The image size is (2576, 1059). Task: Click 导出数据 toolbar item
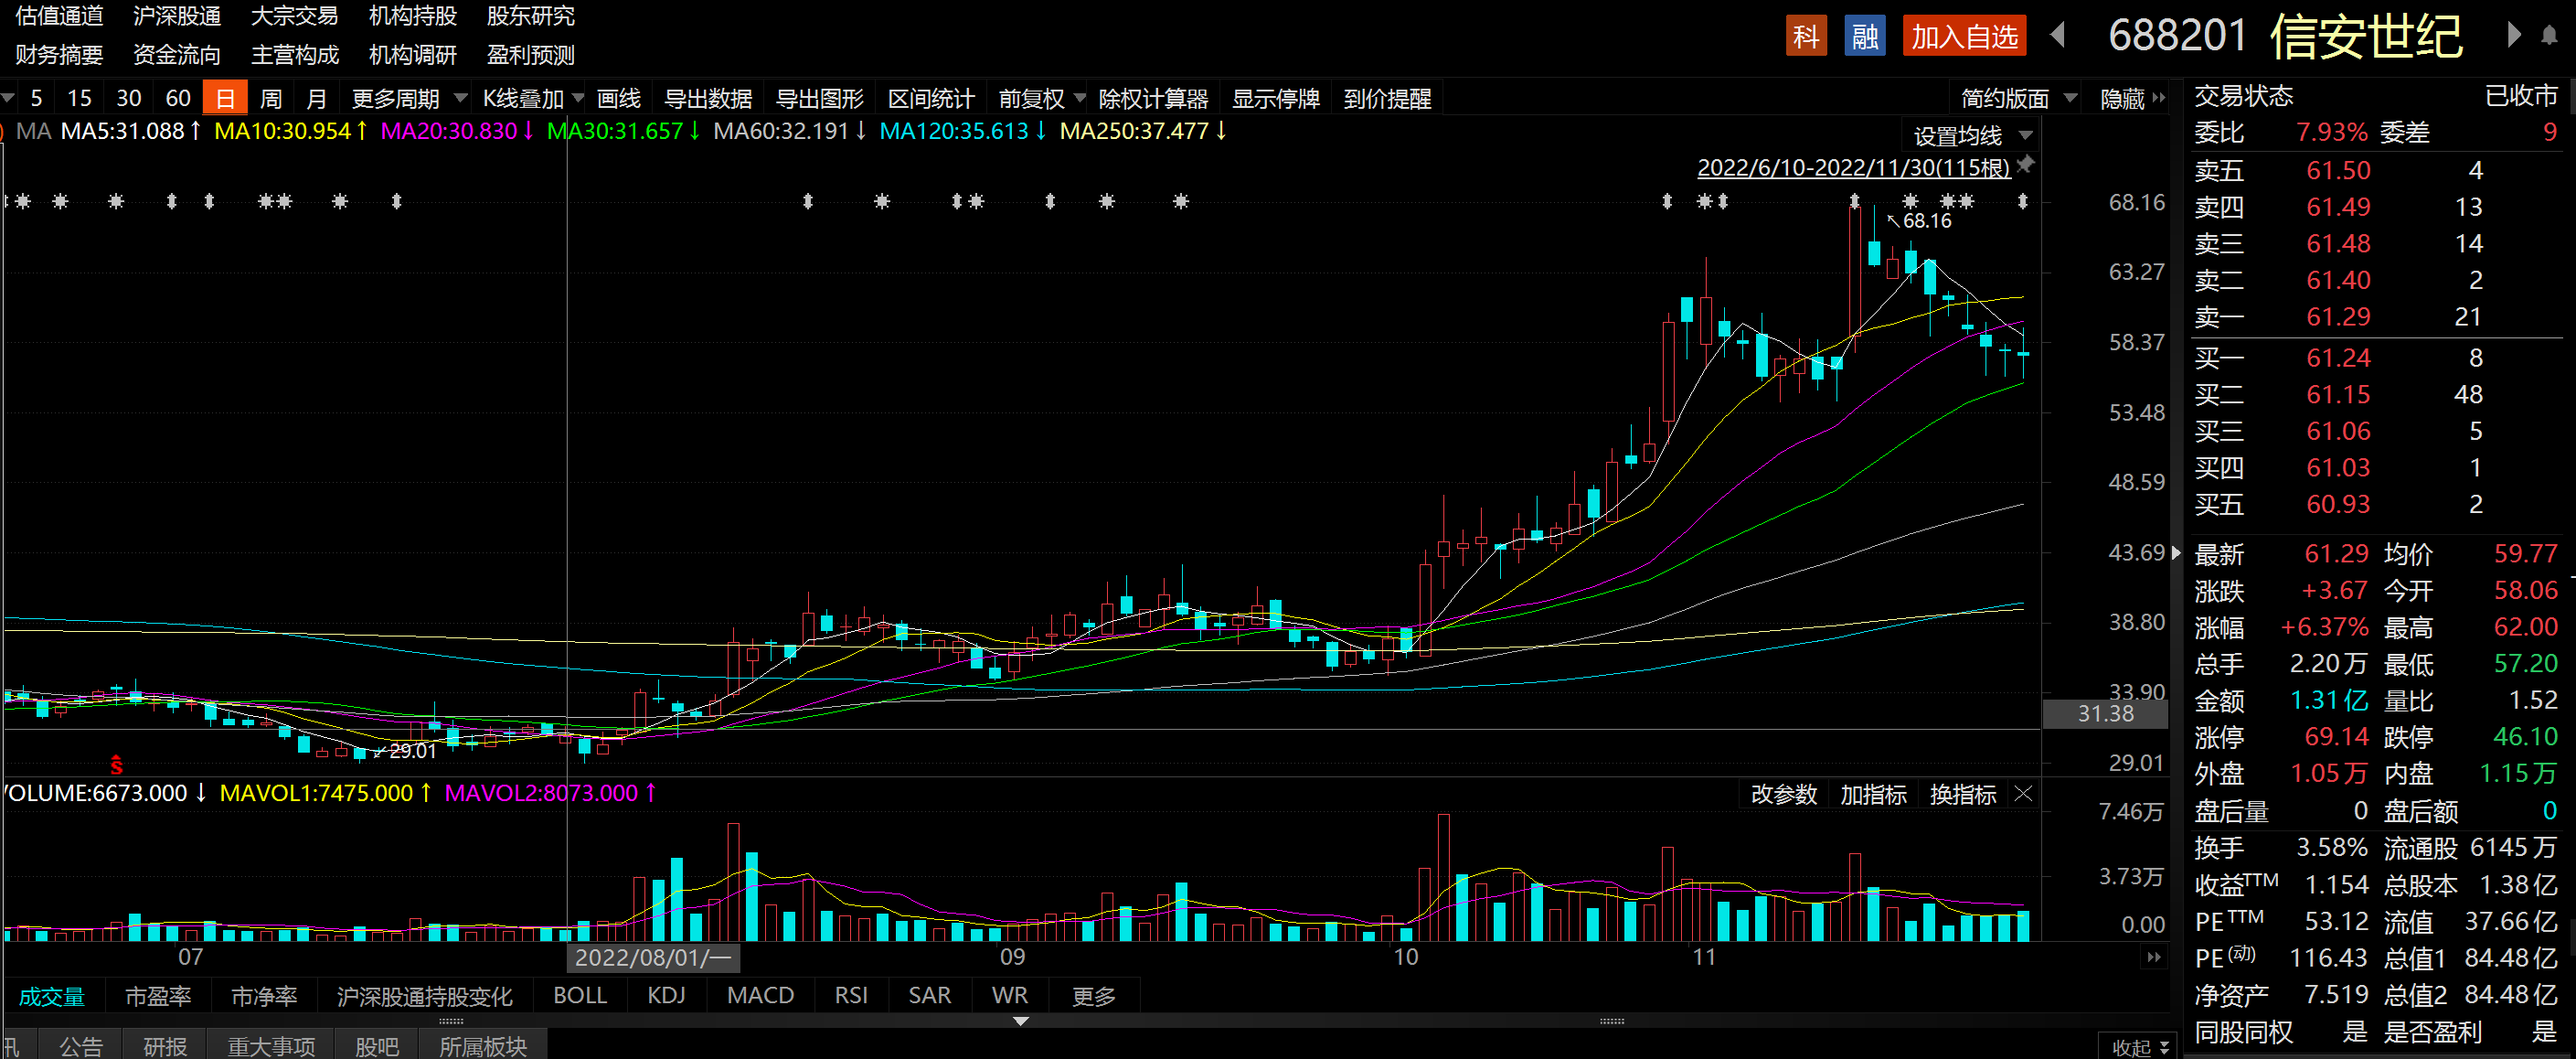point(708,98)
